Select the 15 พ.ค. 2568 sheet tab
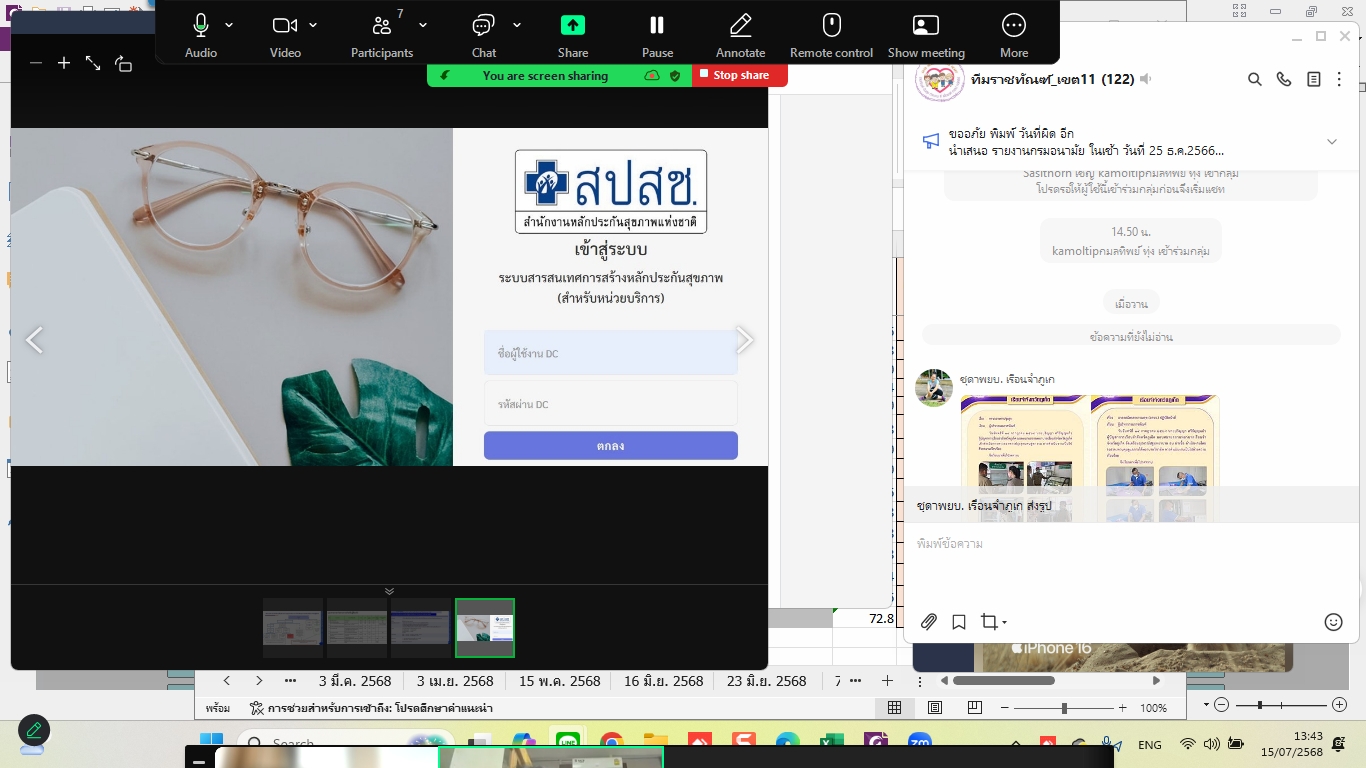Viewport: 1366px width, 768px height. click(560, 680)
